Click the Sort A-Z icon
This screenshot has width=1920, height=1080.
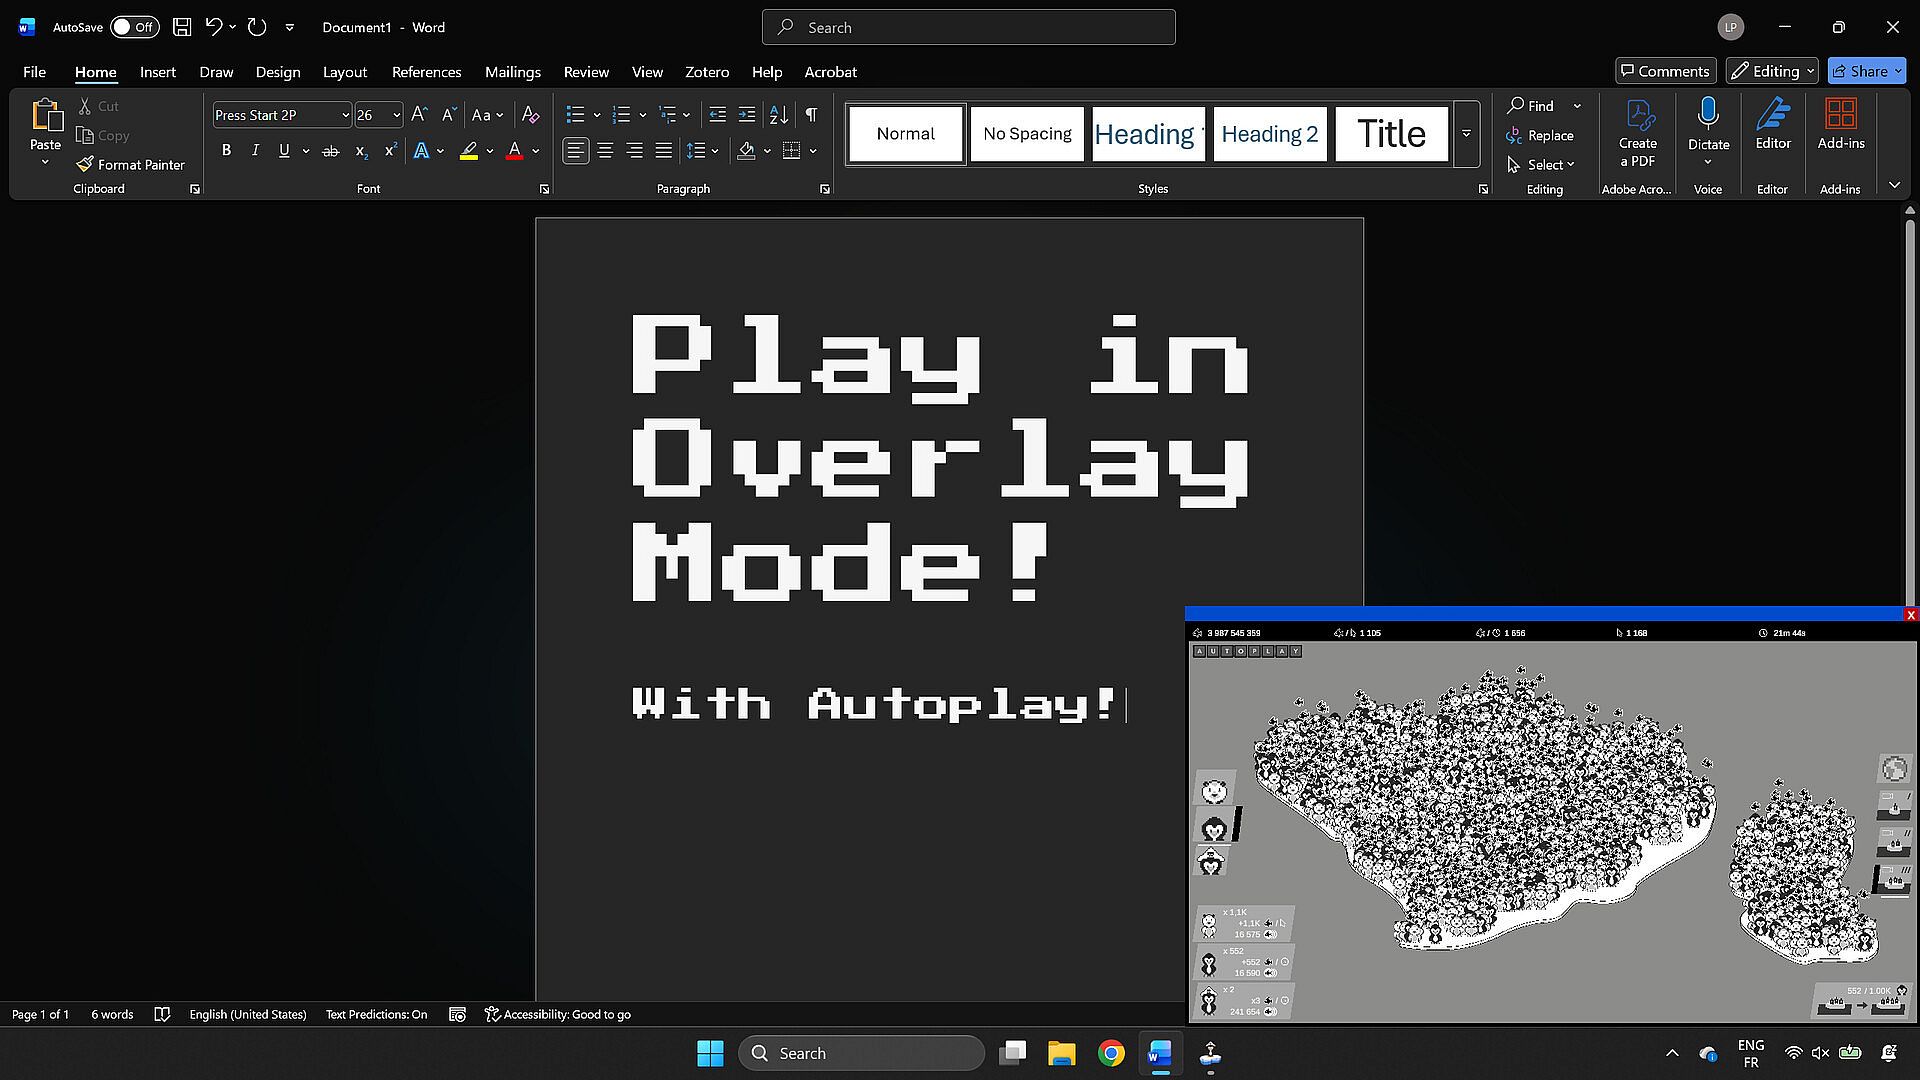[x=779, y=115]
